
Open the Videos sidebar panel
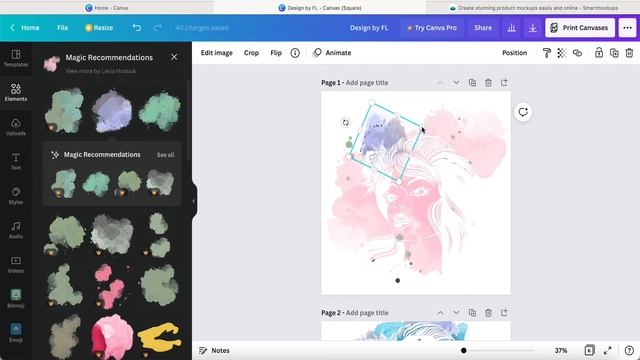point(16,264)
